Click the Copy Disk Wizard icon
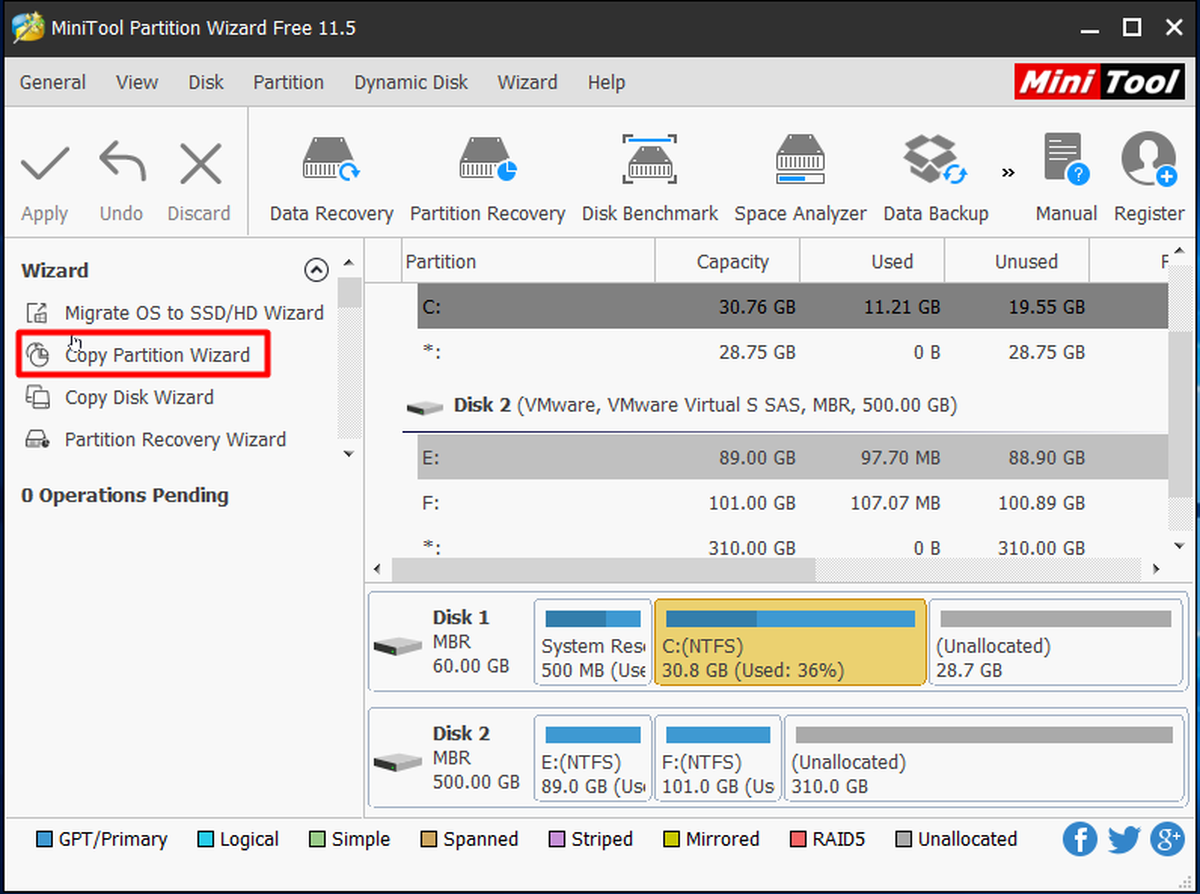 click(x=37, y=397)
